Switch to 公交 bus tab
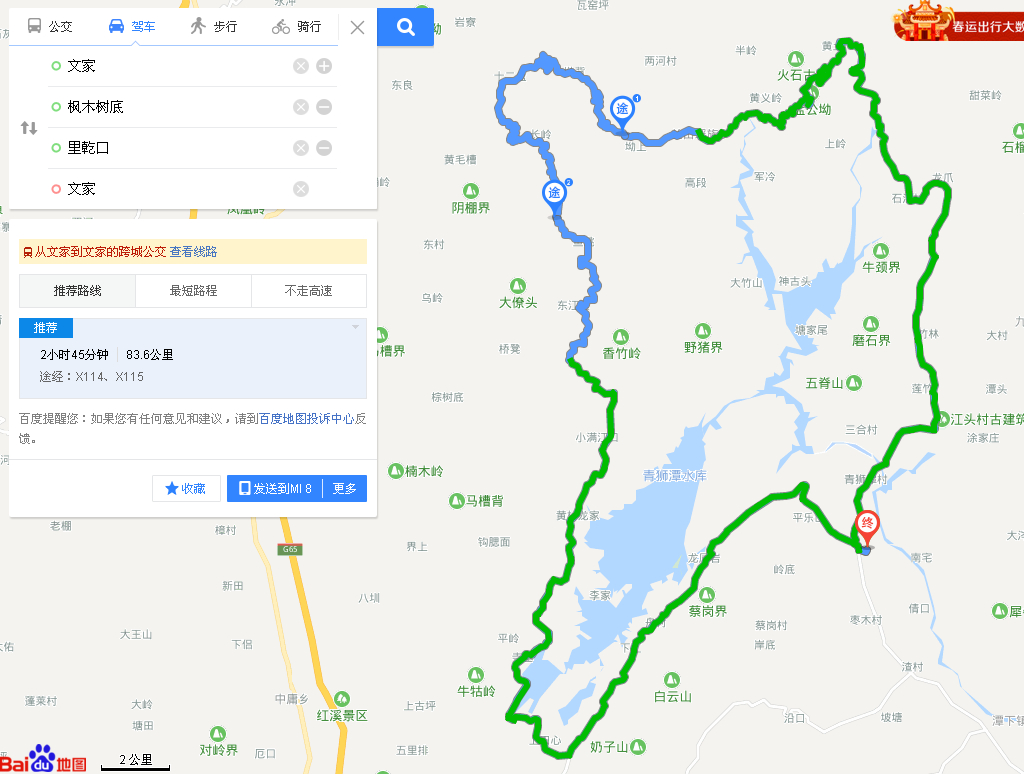The height and width of the screenshot is (774, 1024). (50, 26)
